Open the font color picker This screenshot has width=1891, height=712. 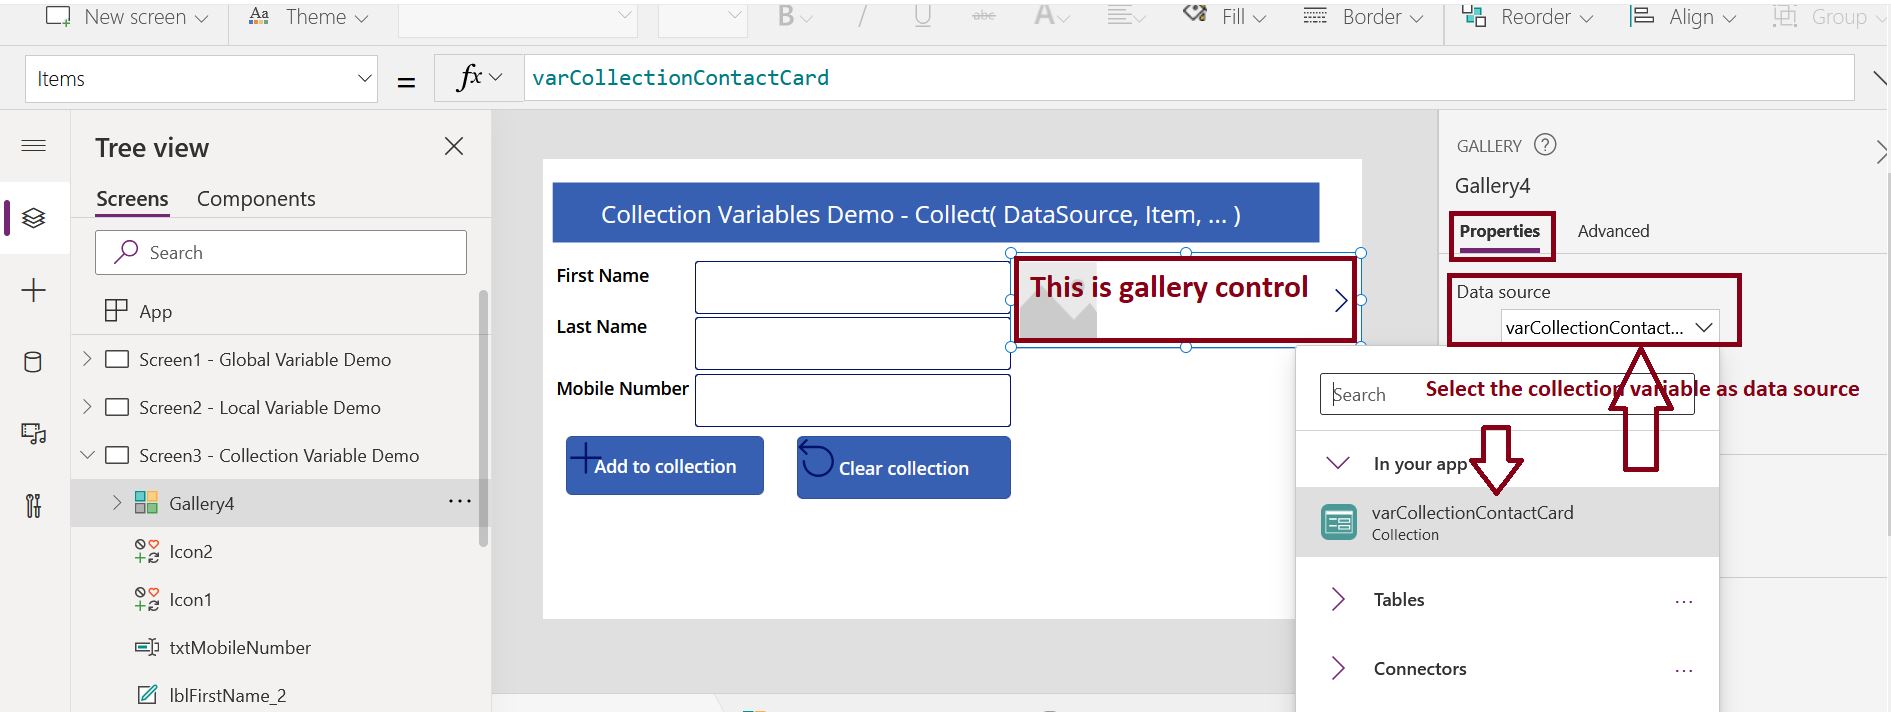point(1052,17)
